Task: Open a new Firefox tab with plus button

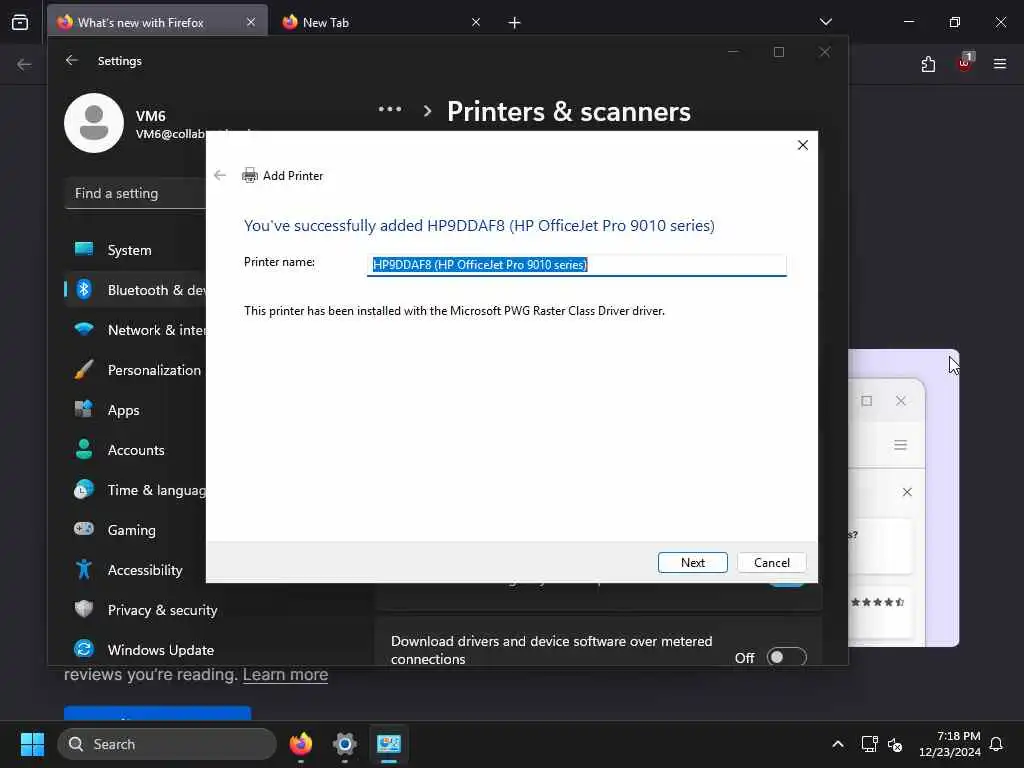Action: [x=514, y=23]
